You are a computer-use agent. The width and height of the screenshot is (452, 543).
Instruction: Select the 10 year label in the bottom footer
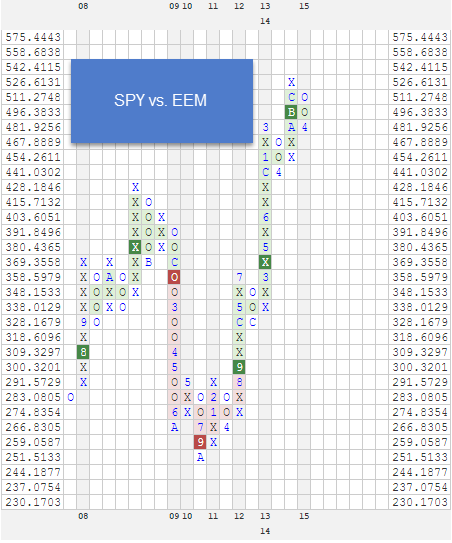point(187,516)
